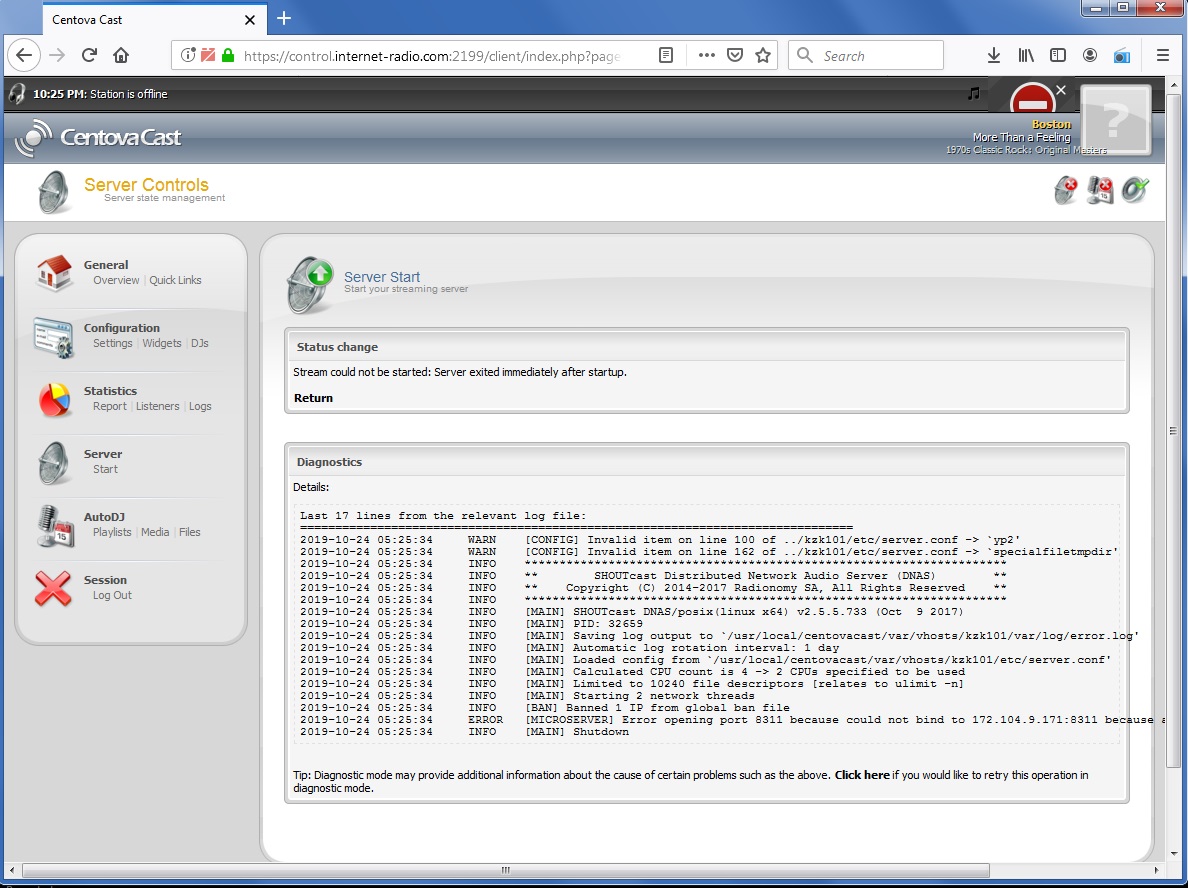Image resolution: width=1188 pixels, height=888 pixels.
Task: Click the server offline status icon
Action: click(1066, 190)
